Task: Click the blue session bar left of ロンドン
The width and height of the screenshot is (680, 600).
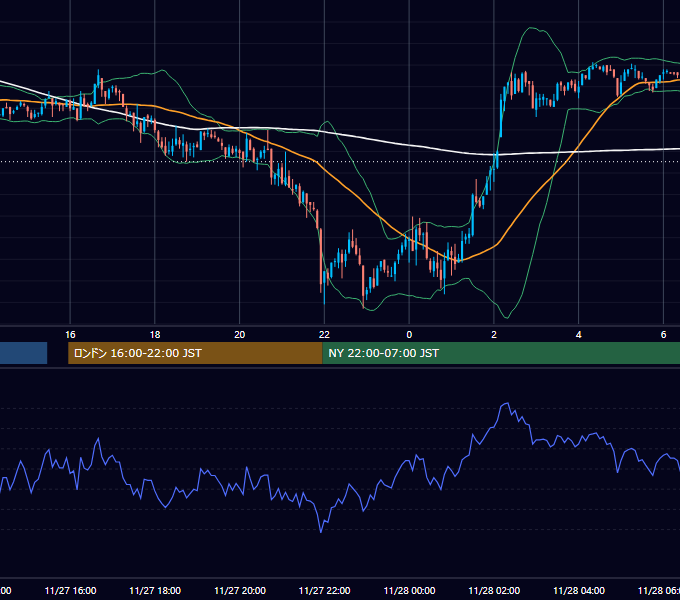Action: 23,353
